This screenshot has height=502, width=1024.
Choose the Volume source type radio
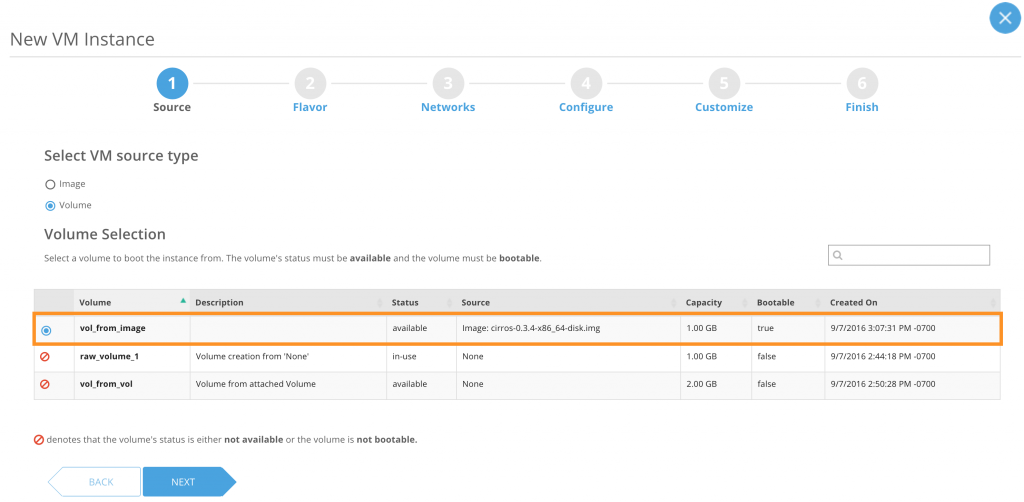click(50, 205)
